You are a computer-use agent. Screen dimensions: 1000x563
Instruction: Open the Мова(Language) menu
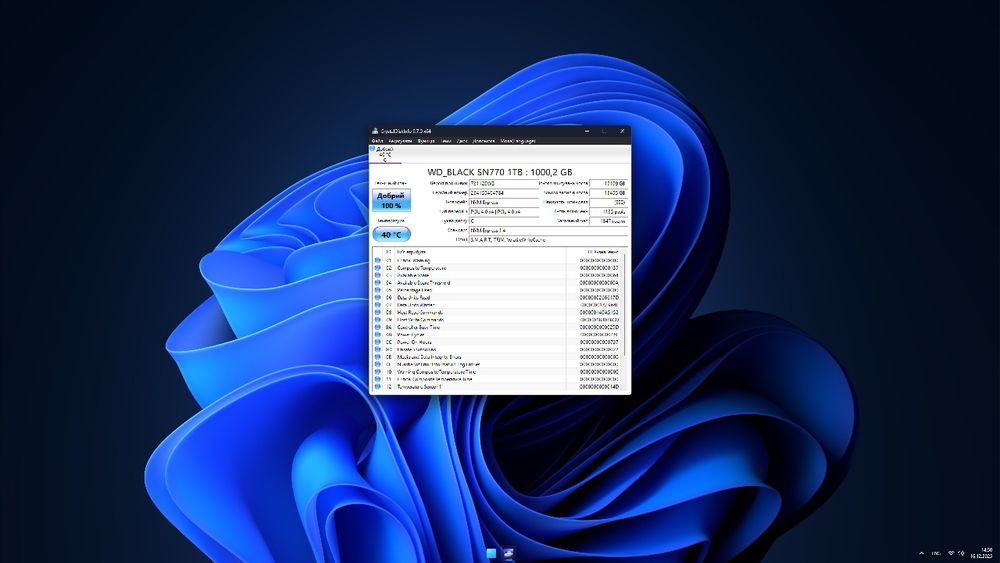518,141
